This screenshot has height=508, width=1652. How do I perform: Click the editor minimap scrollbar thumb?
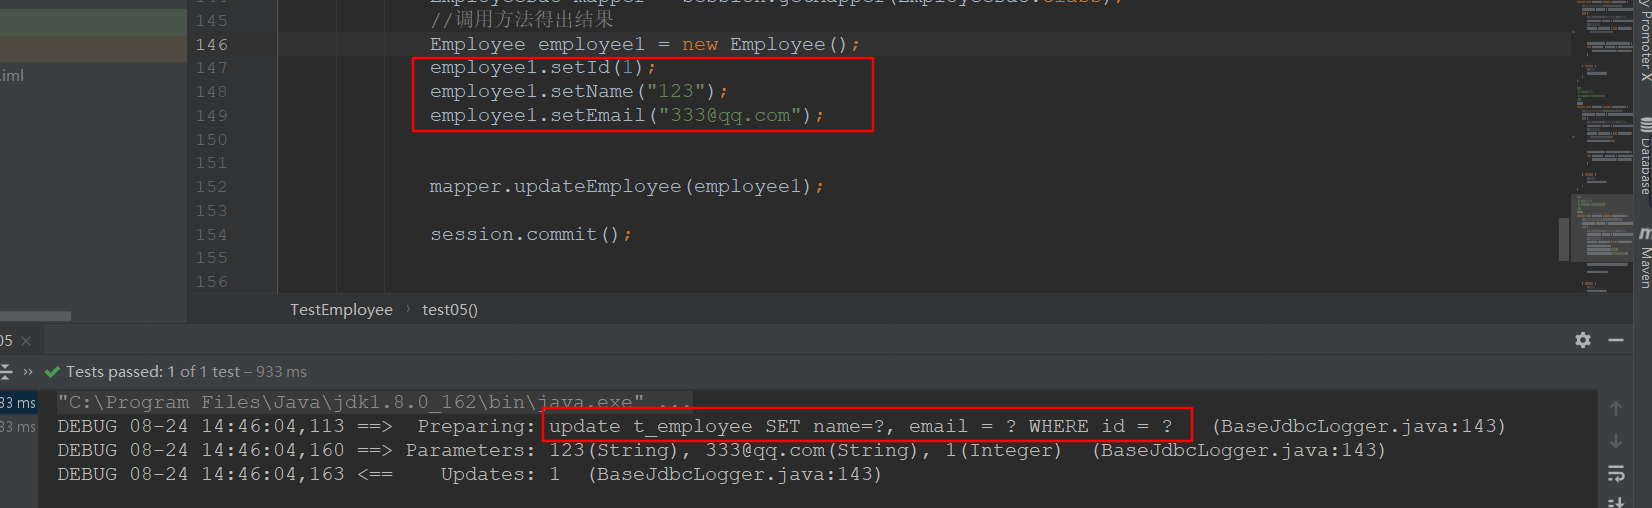coord(1564,239)
